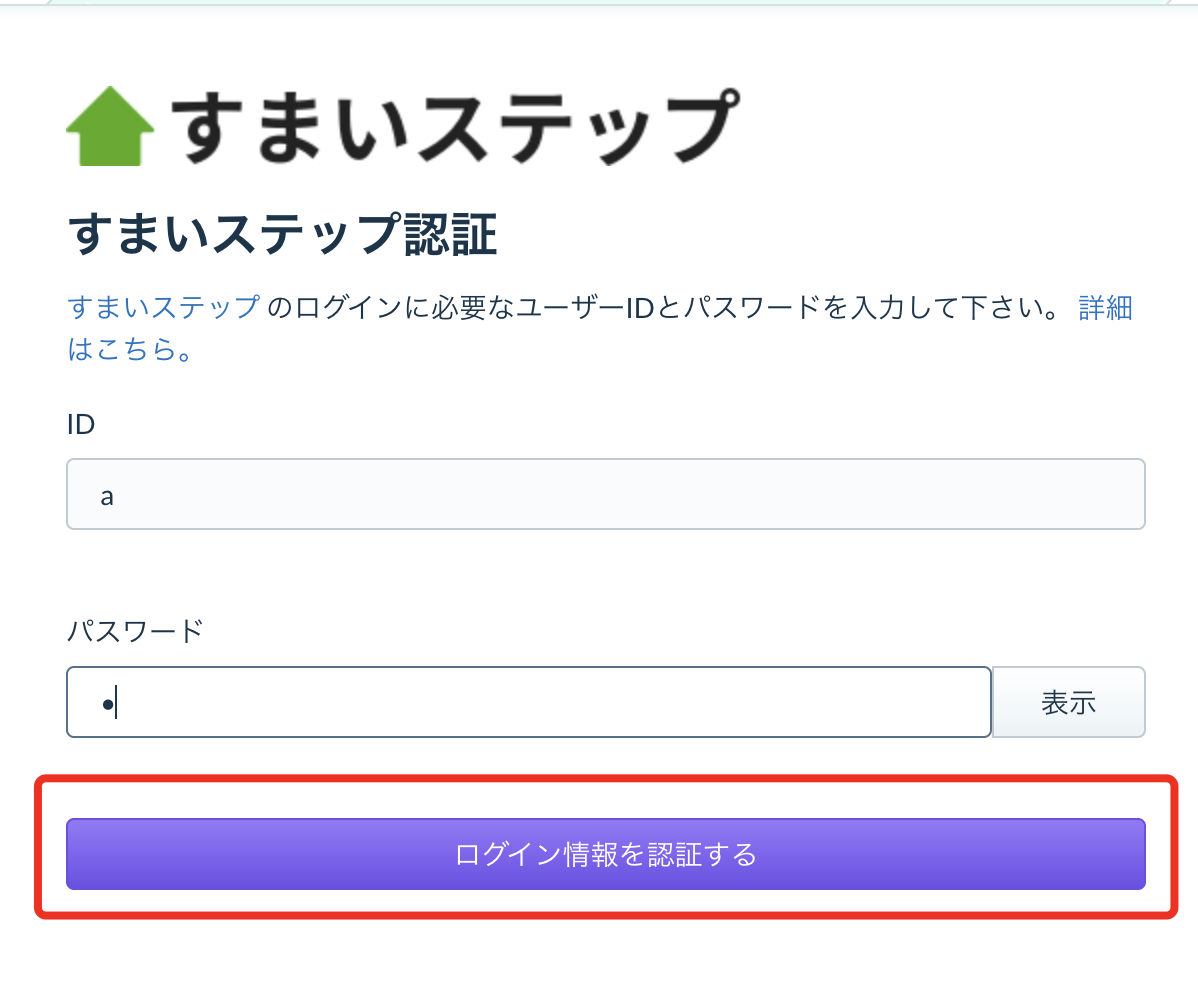Click the green house logo icon
Image resolution: width=1198 pixels, height=982 pixels.
110,126
